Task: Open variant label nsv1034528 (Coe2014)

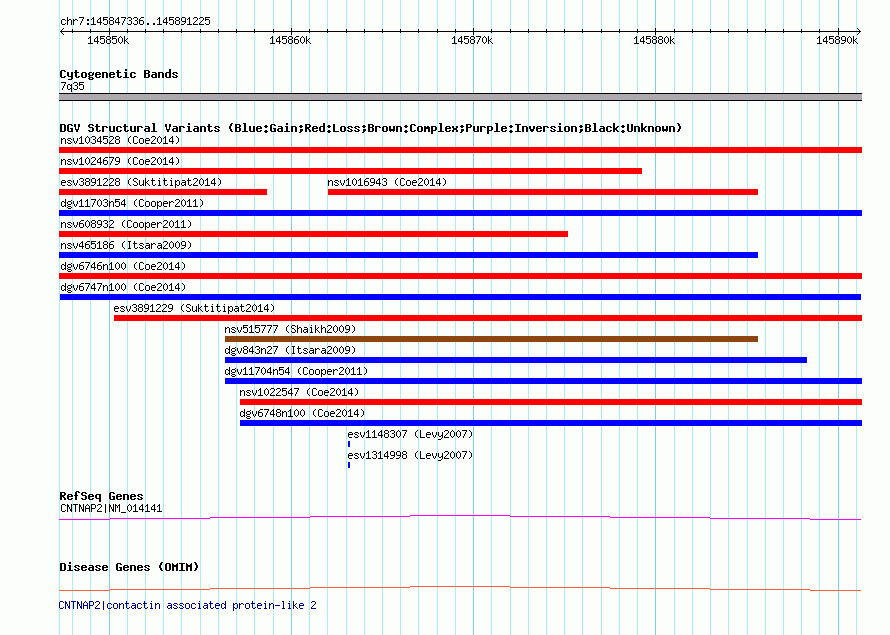Action: click(x=120, y=140)
